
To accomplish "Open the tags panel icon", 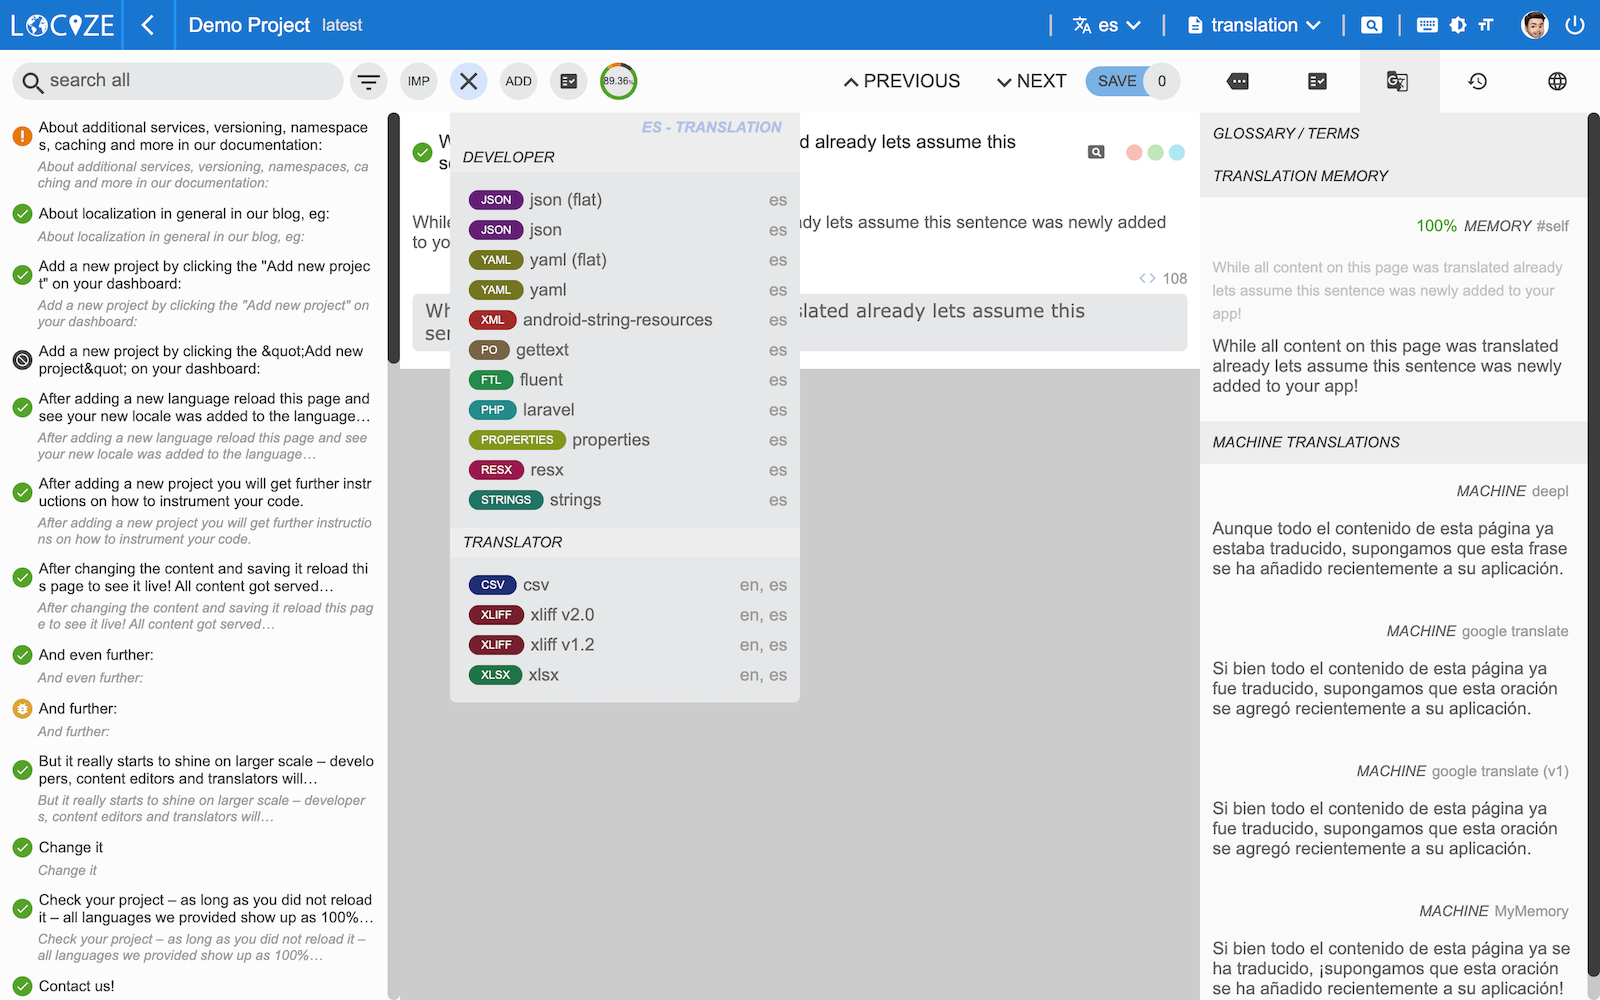I will click(x=1238, y=82).
